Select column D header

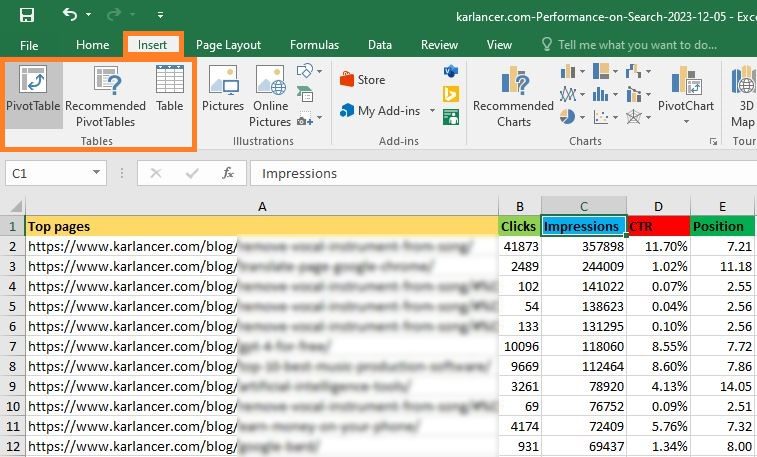click(659, 206)
